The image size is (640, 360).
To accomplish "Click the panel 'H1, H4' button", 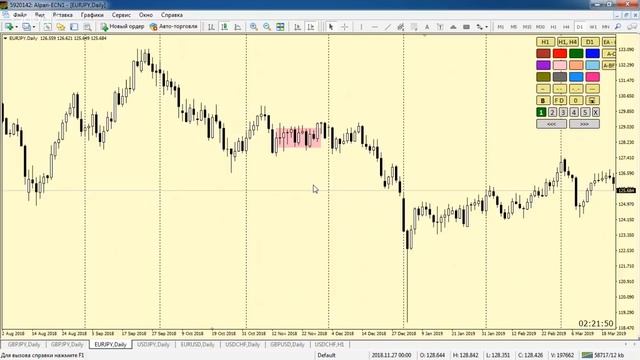I will [567, 42].
